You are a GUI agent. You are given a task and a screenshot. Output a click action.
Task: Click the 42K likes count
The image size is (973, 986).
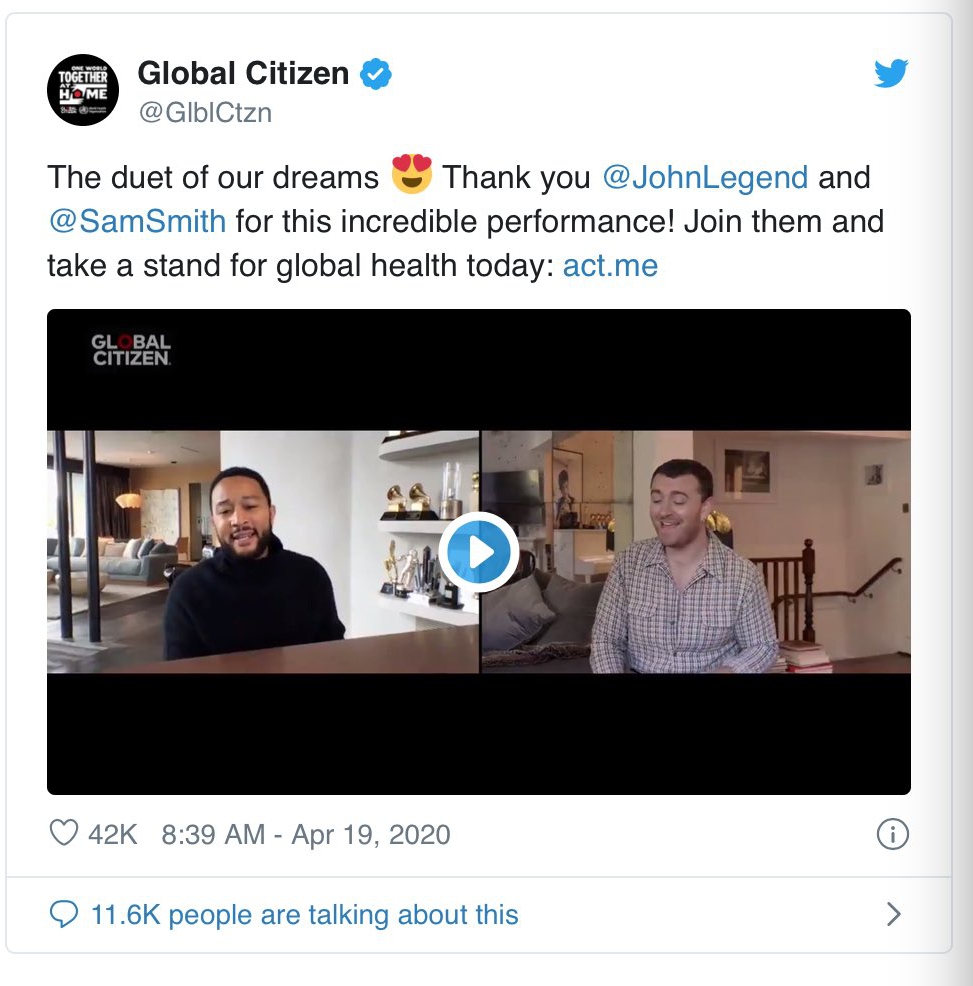[112, 834]
